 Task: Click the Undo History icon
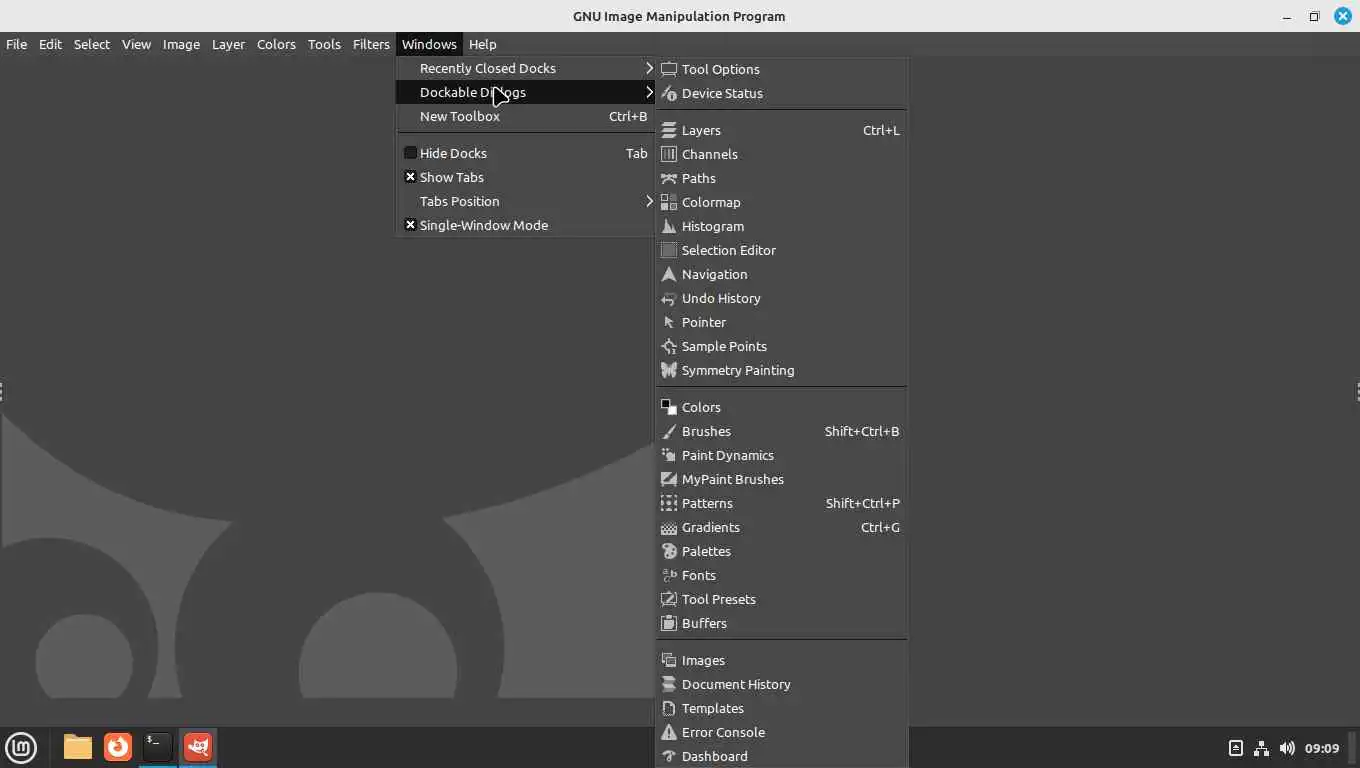point(669,298)
